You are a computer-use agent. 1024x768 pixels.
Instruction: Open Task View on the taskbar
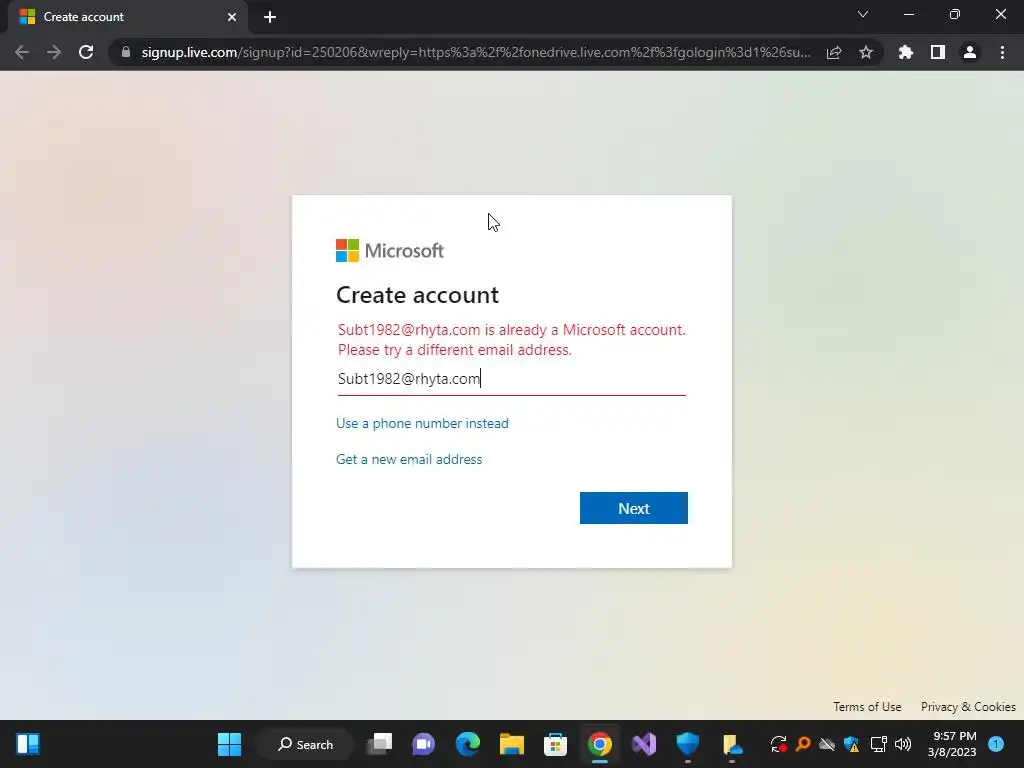pos(379,744)
